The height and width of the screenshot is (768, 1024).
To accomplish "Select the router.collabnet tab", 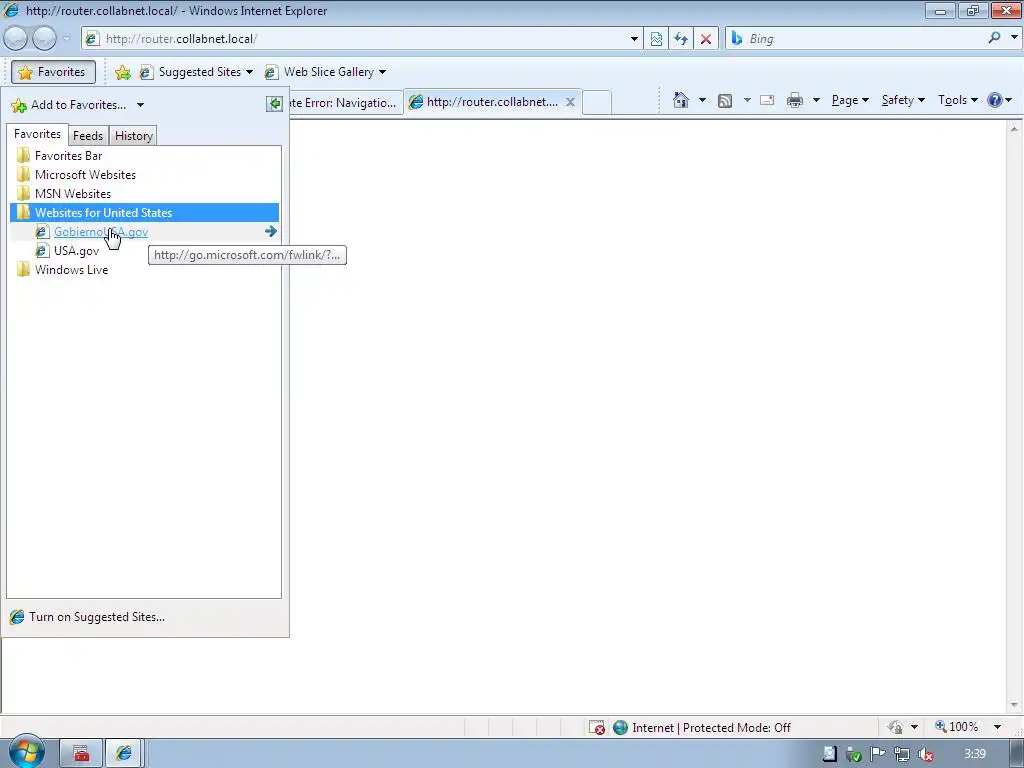I will (492, 102).
